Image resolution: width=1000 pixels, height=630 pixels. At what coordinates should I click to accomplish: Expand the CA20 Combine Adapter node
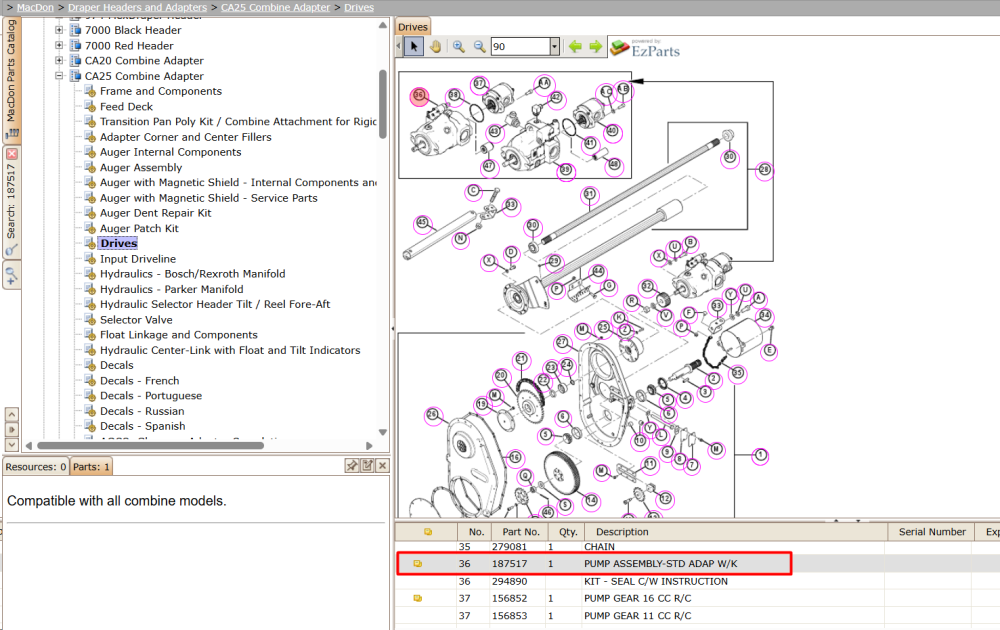click(x=59, y=61)
